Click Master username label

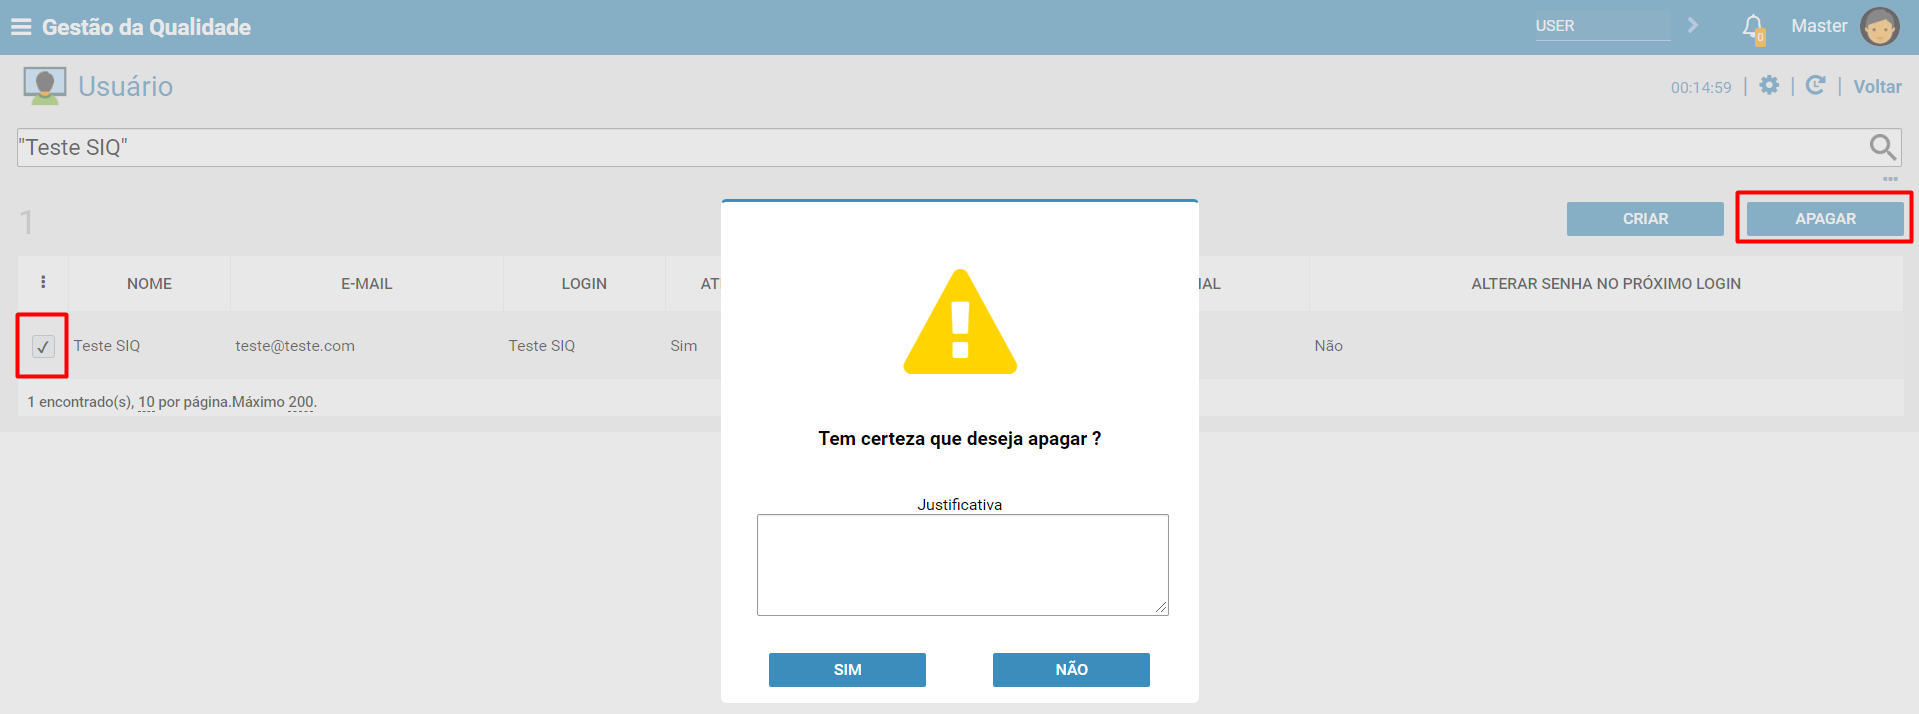[x=1819, y=26]
